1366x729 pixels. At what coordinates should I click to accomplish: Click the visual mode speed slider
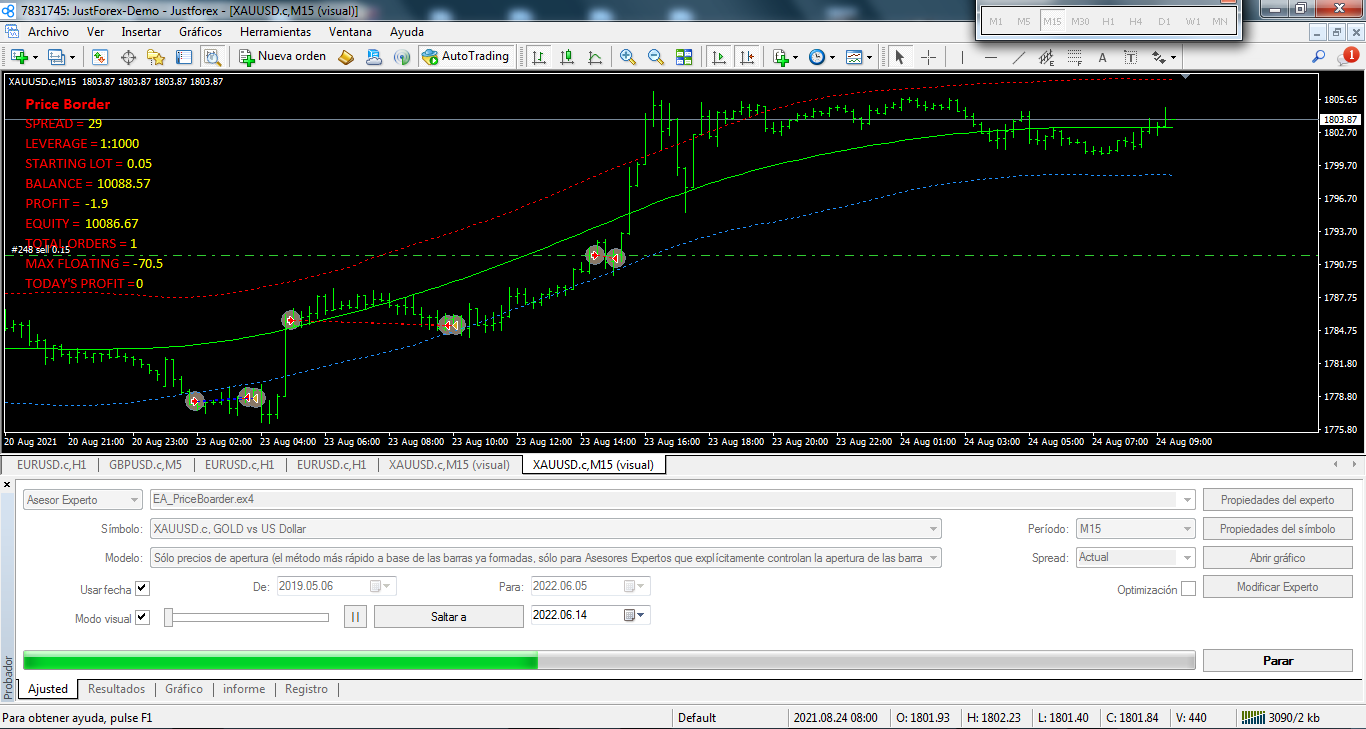(x=247, y=617)
